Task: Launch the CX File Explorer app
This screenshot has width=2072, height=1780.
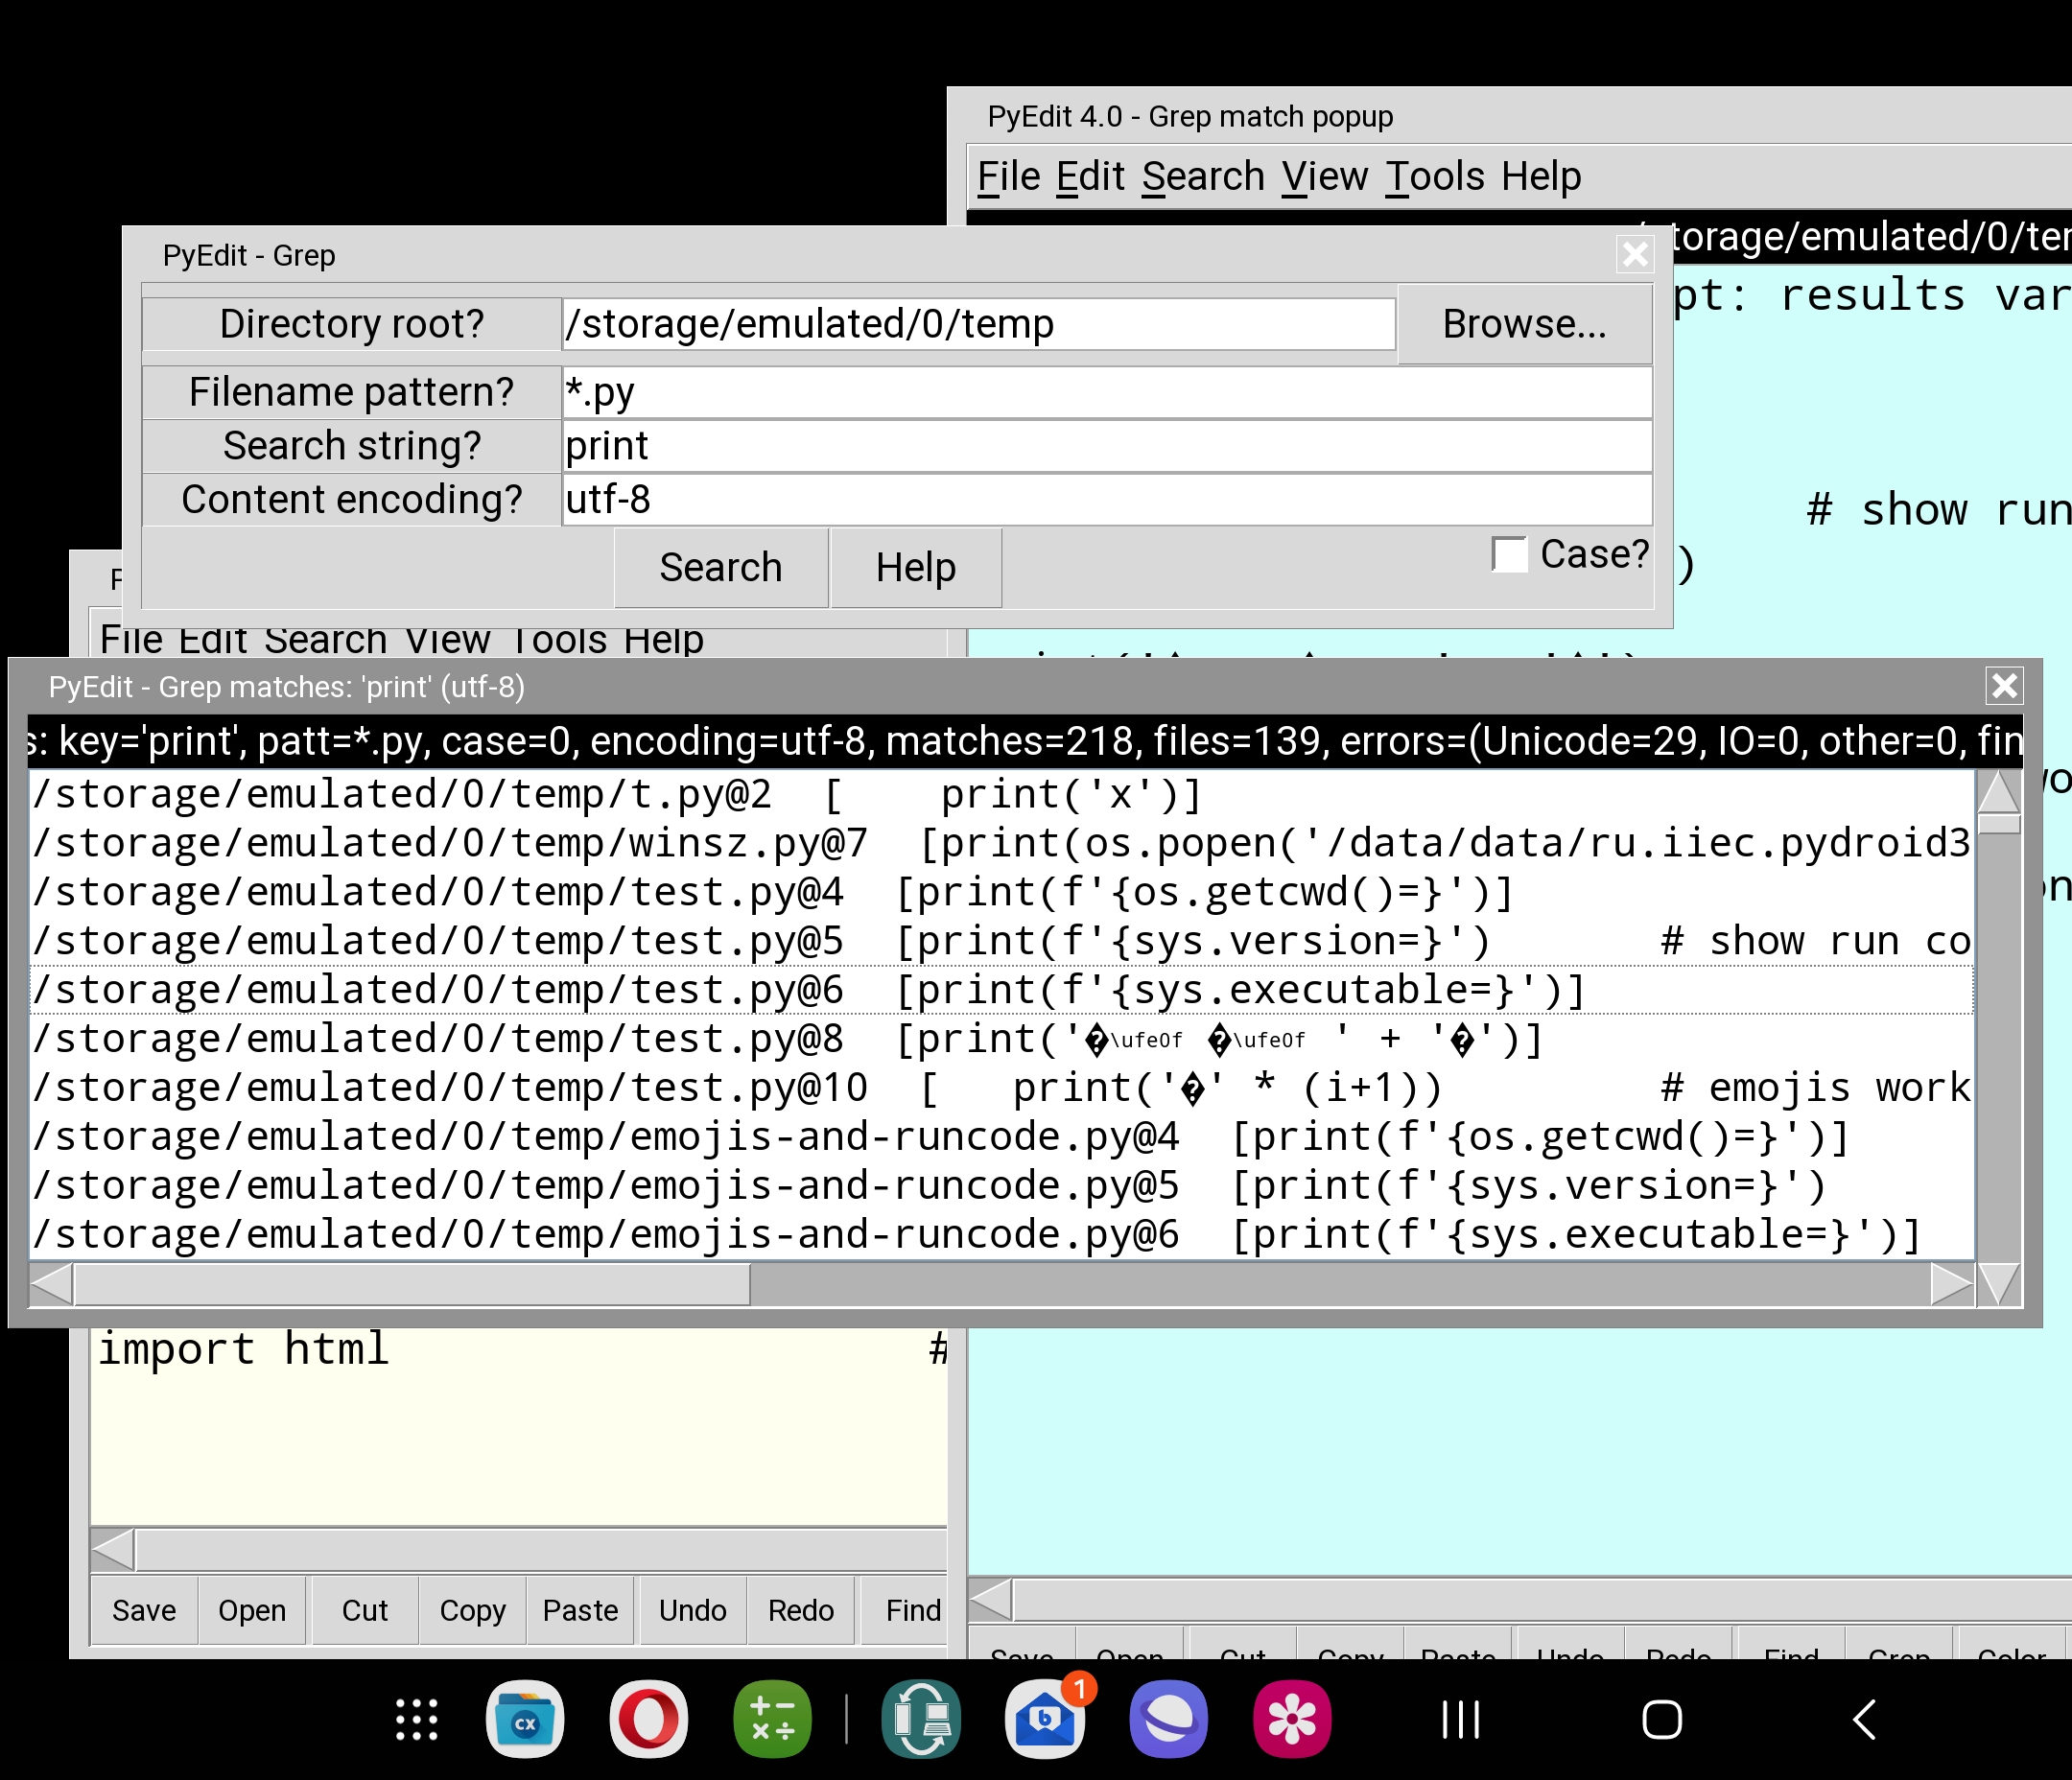Action: pos(525,1719)
